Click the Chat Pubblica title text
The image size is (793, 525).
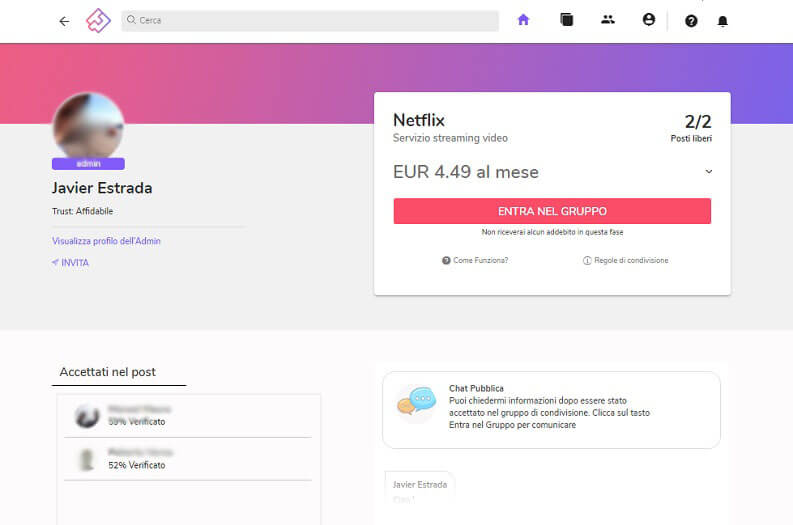click(476, 388)
